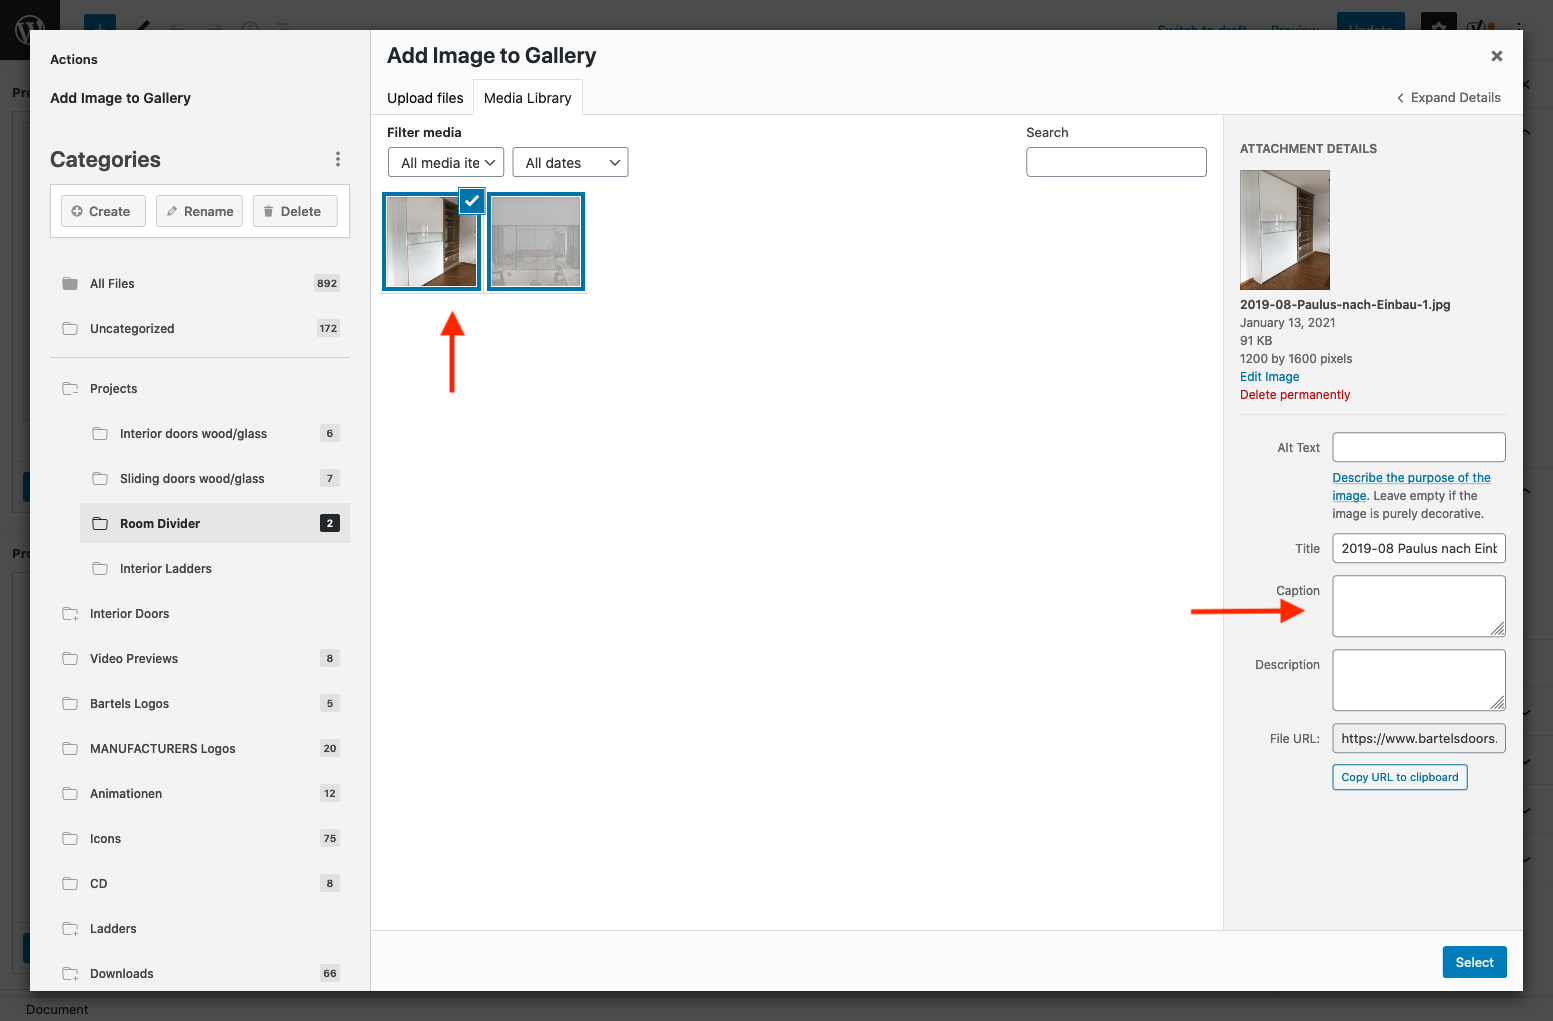The height and width of the screenshot is (1021, 1553).
Task: Click the Expand Details toggle
Action: point(1448,98)
